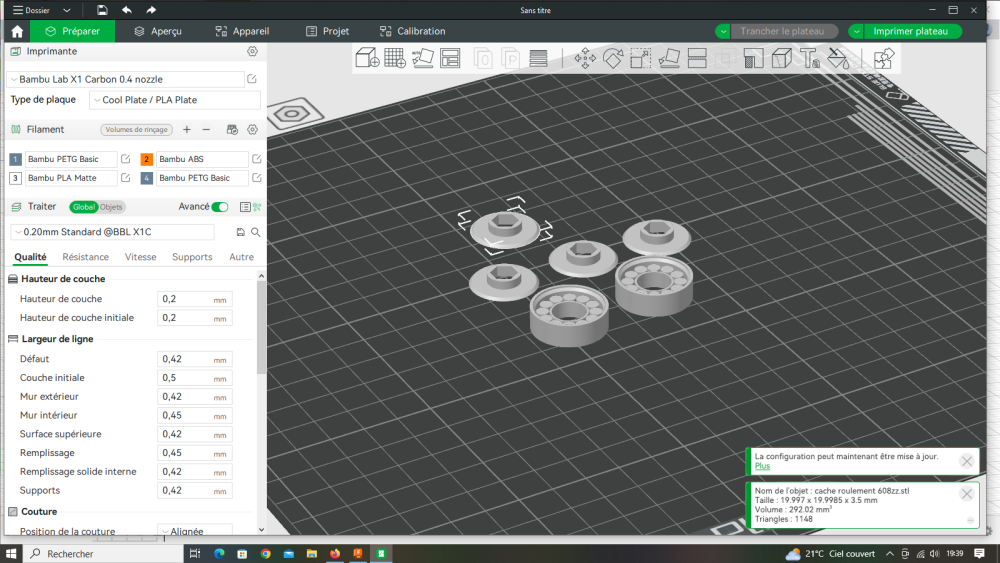Open printer settings gear icon

(x=253, y=51)
